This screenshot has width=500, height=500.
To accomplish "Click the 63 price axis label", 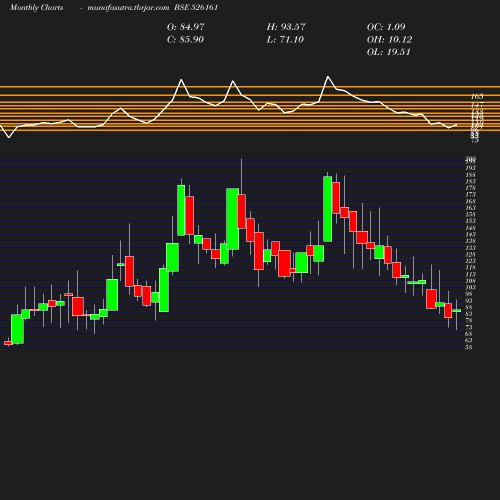I will tap(469, 341).
